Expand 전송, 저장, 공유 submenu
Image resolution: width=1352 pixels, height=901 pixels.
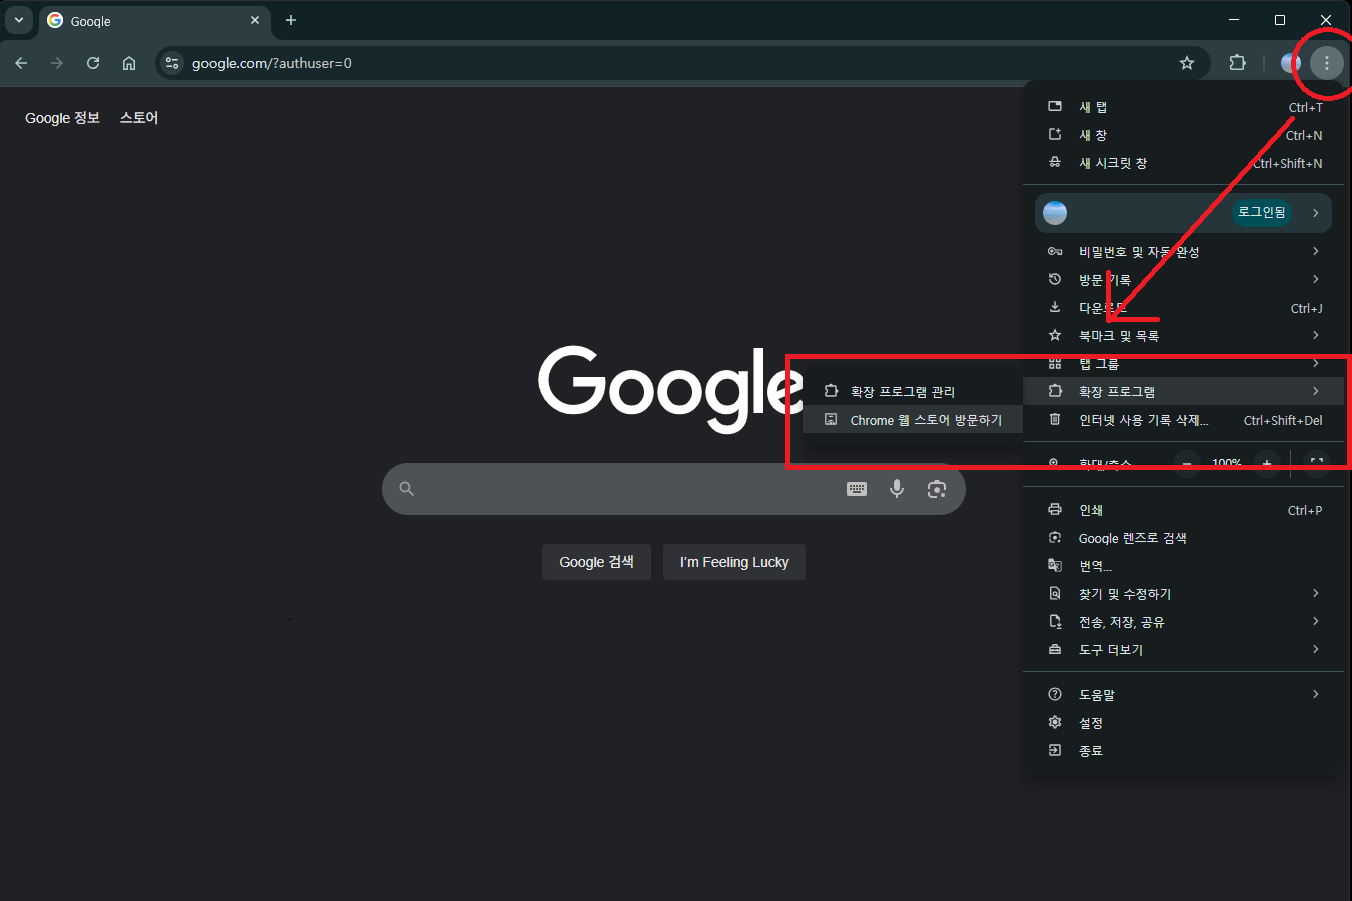tap(1185, 622)
